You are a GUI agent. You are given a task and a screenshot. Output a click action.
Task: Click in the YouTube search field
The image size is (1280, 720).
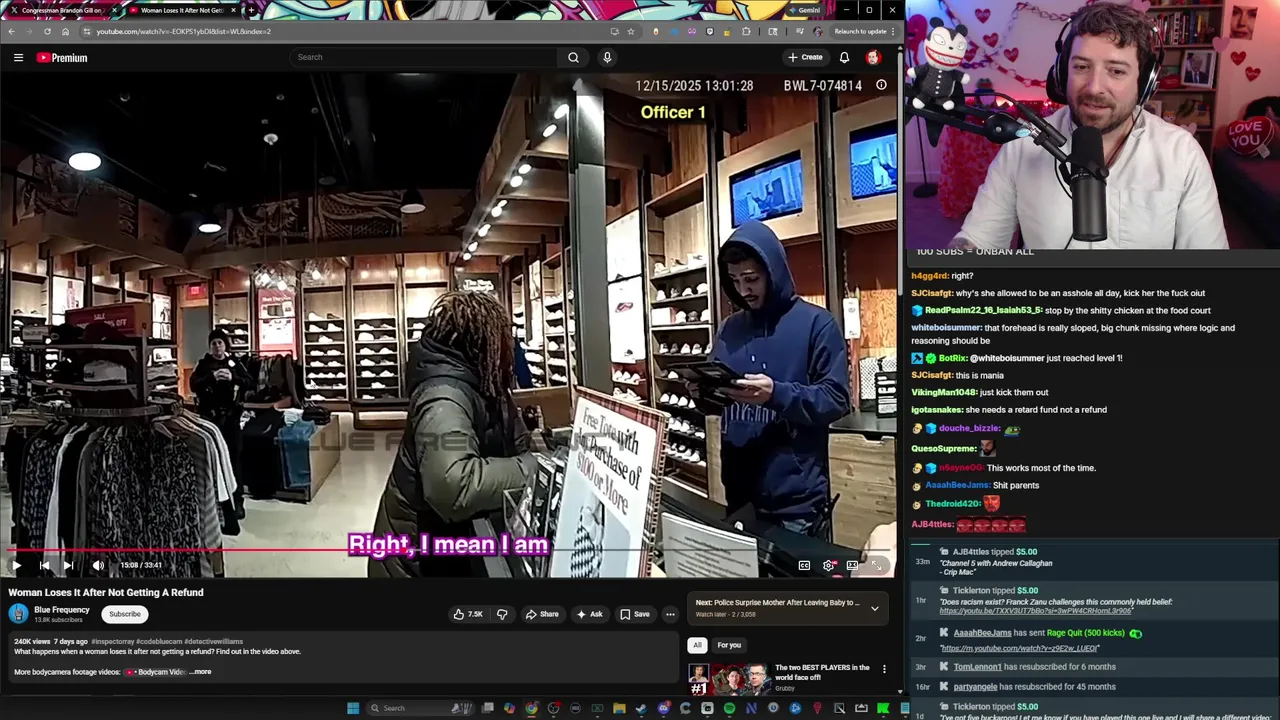425,57
